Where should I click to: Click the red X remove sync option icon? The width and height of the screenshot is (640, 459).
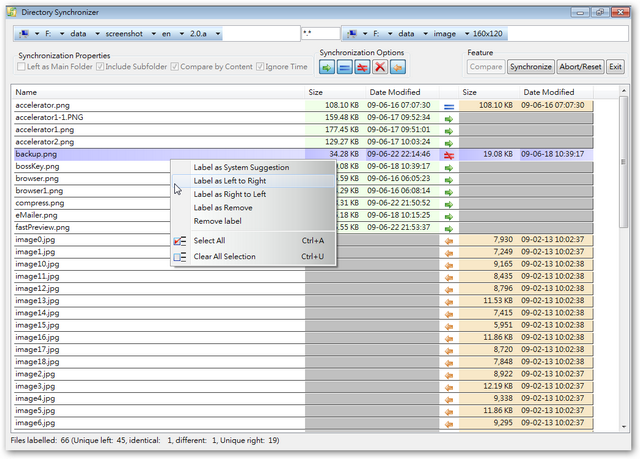[379, 67]
